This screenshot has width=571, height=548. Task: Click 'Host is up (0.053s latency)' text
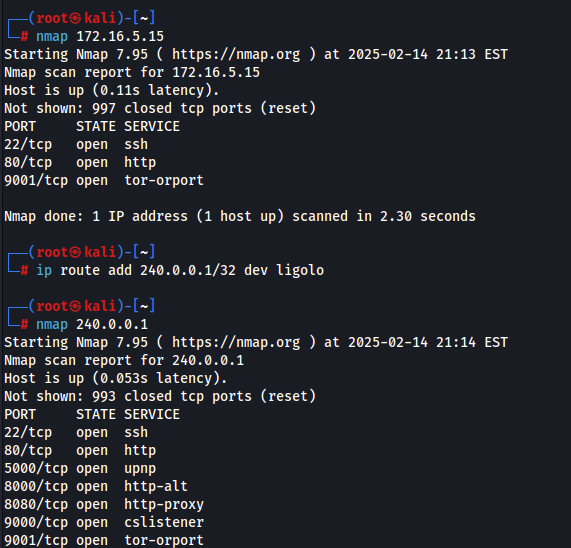[x=115, y=378]
